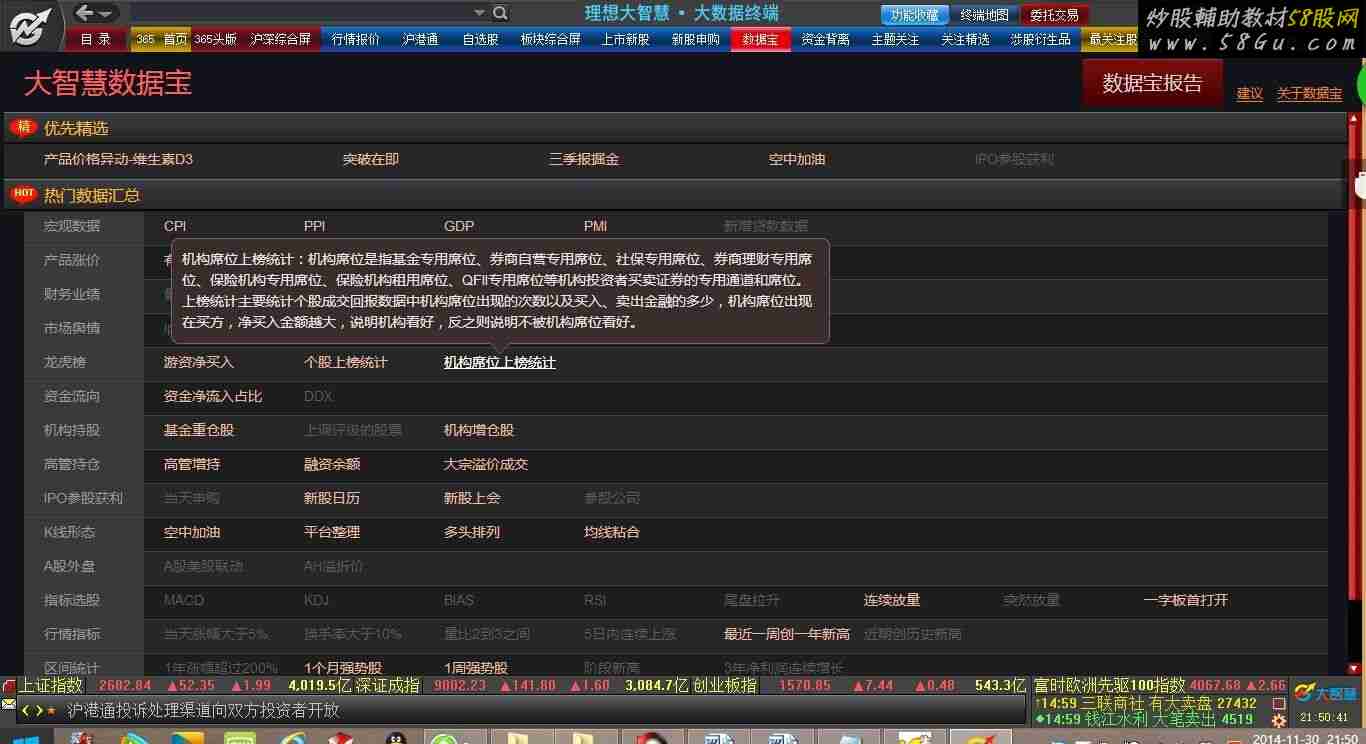1366x744 pixels.
Task: Open the 自选股 tab
Action: point(481,39)
